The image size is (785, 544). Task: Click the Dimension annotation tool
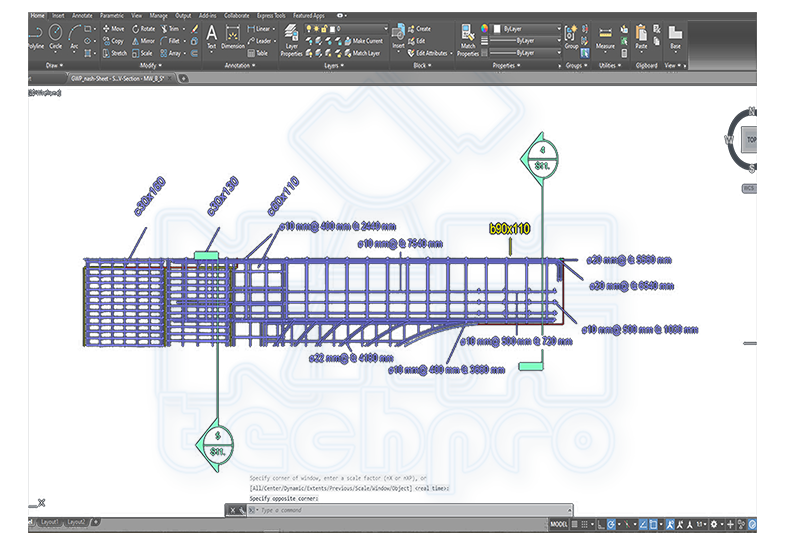click(233, 38)
